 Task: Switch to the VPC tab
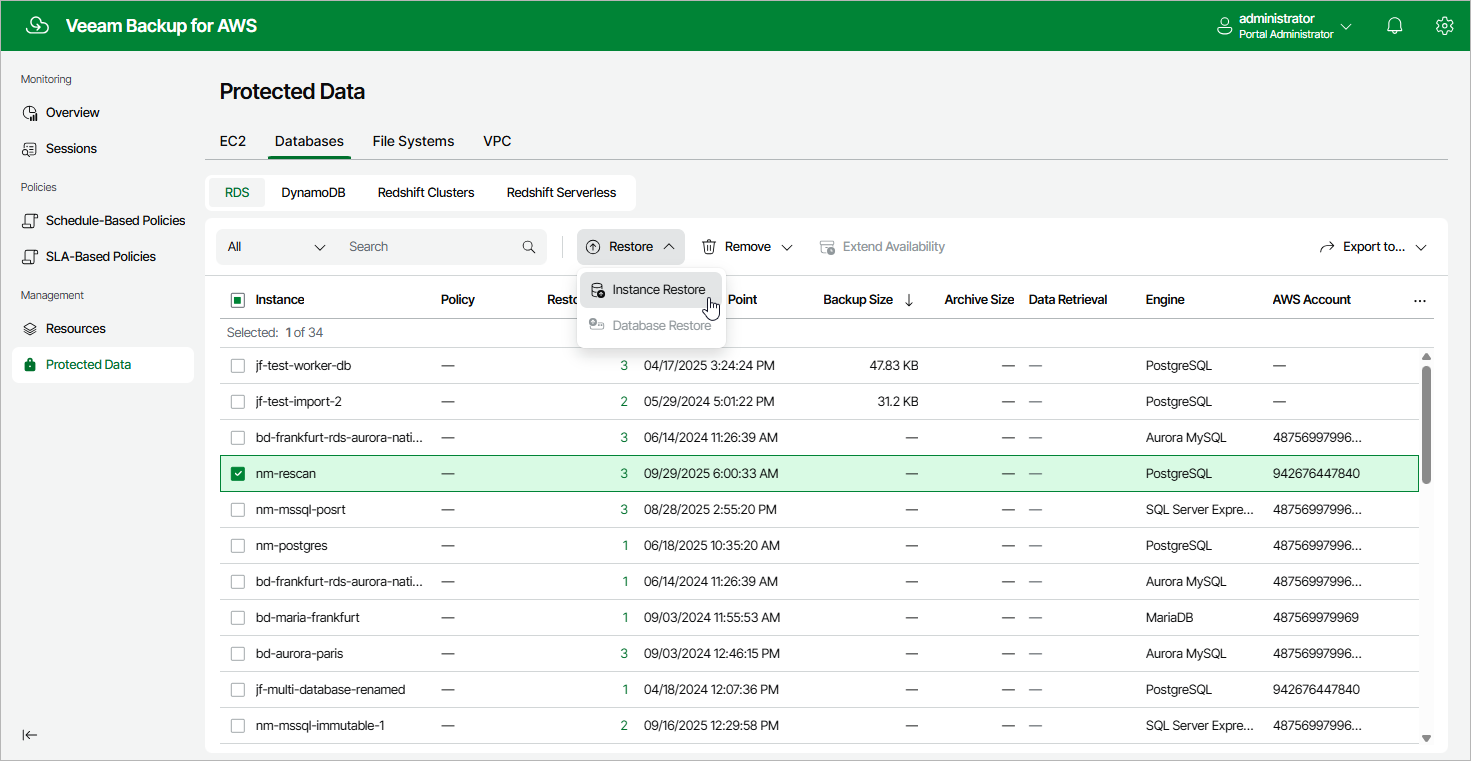pyautogui.click(x=497, y=141)
